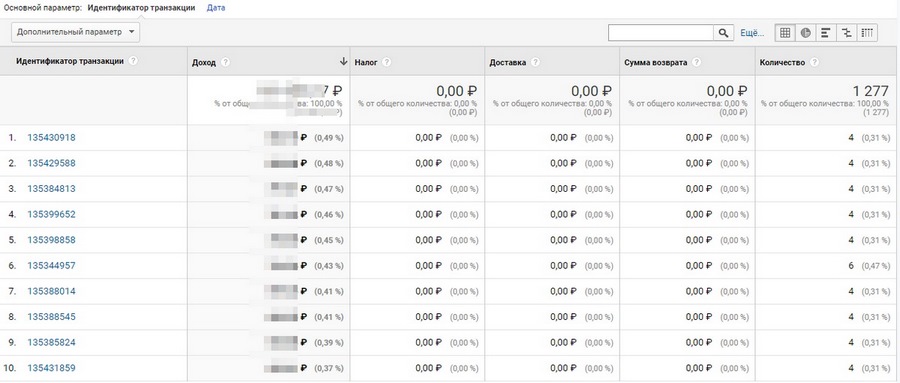Screen dimensions: 900x383
Task: Open help for Идентификатор транзакции column
Action: pyautogui.click(x=133, y=61)
